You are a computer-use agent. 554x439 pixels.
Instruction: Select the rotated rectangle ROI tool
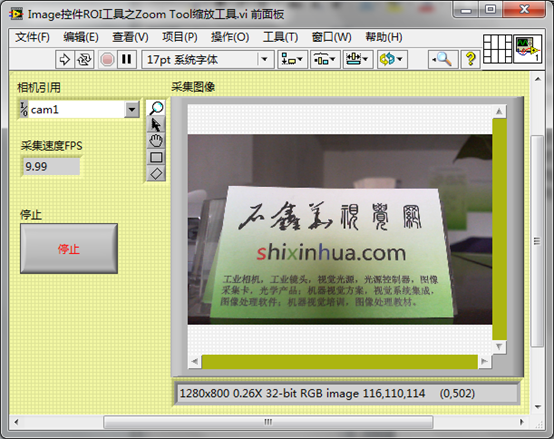(156, 173)
